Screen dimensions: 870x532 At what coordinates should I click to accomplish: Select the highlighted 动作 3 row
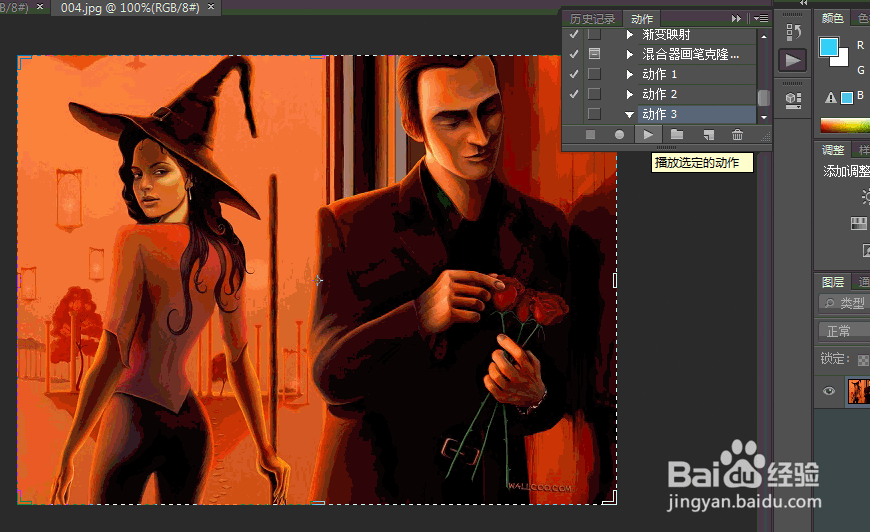(x=696, y=114)
